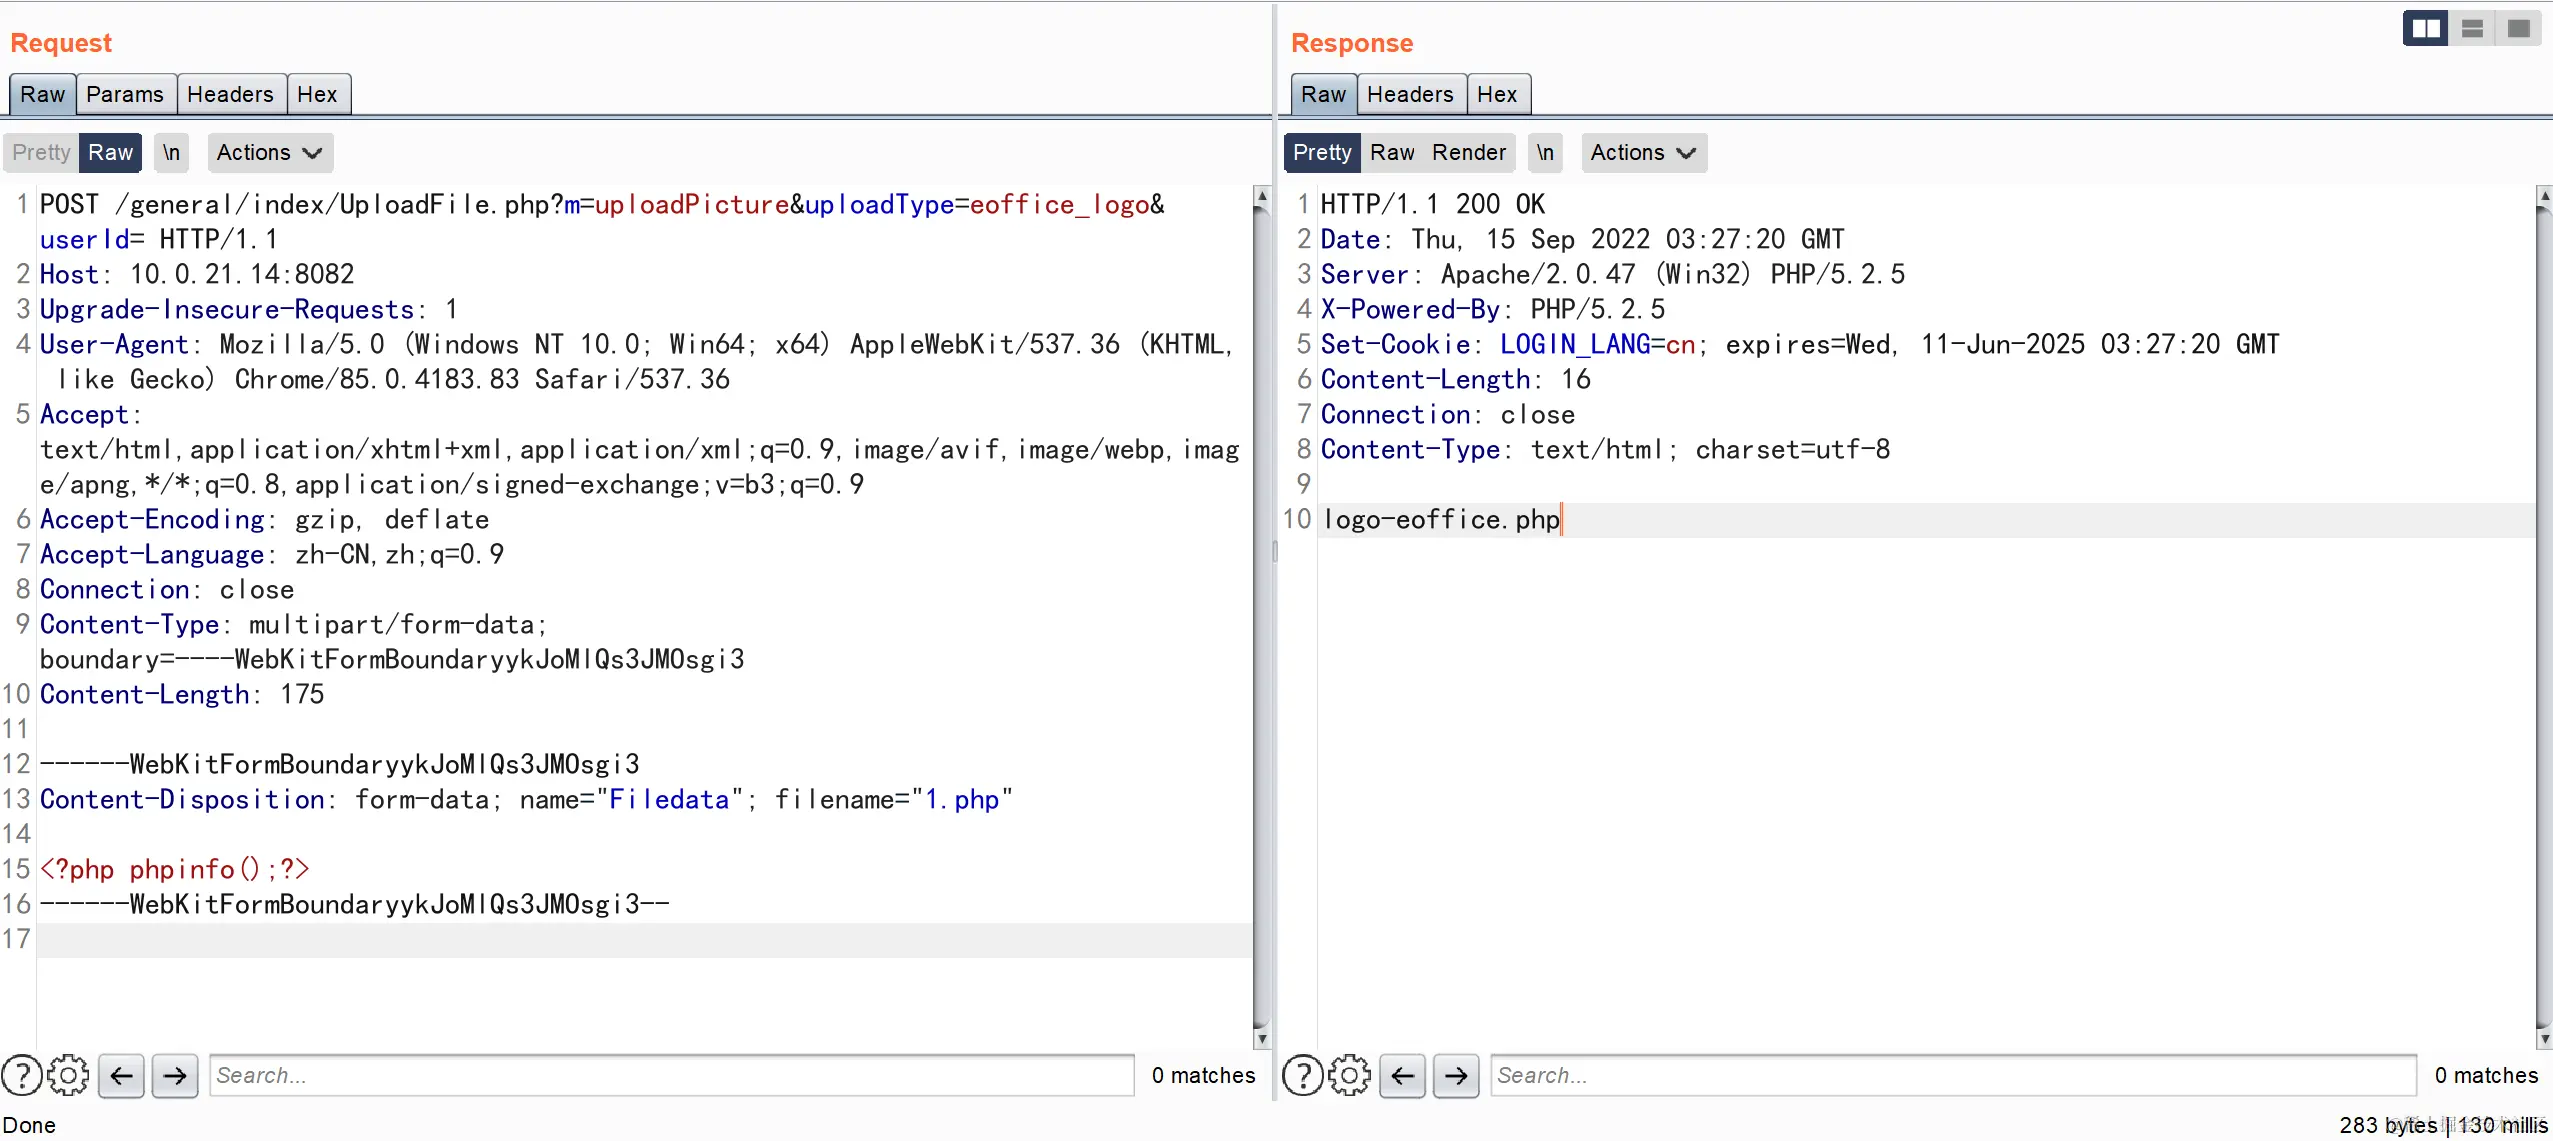Focus the Request search field

(x=671, y=1075)
